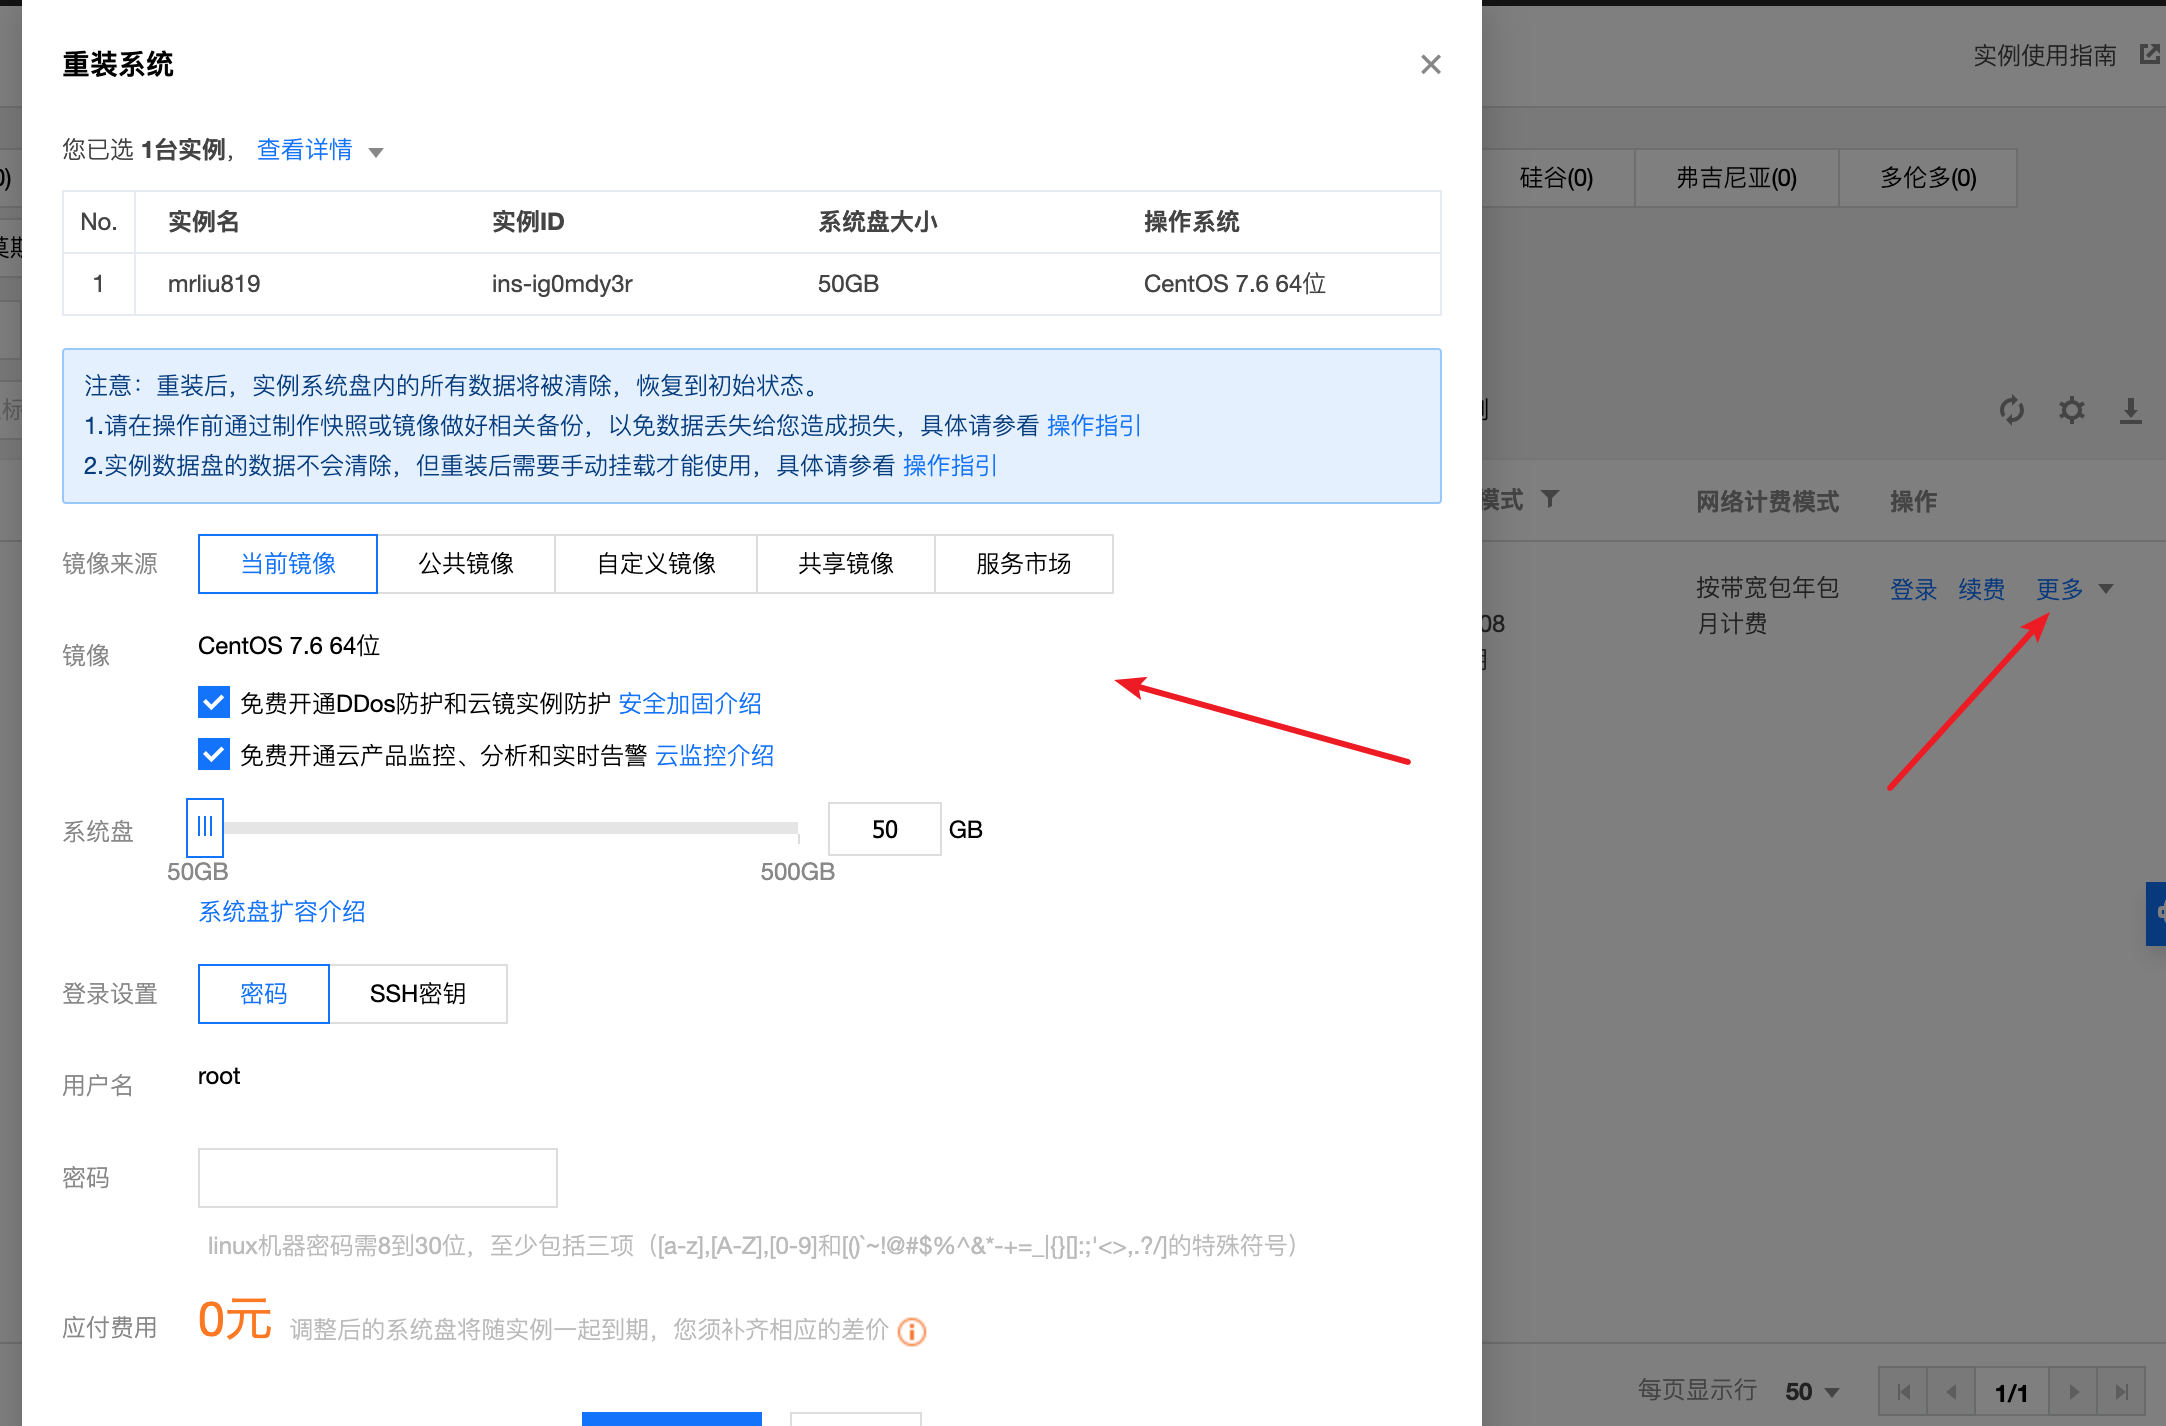The height and width of the screenshot is (1426, 2166).
Task: Open second 操作指引 link about mounting data disk
Action: tap(949, 466)
